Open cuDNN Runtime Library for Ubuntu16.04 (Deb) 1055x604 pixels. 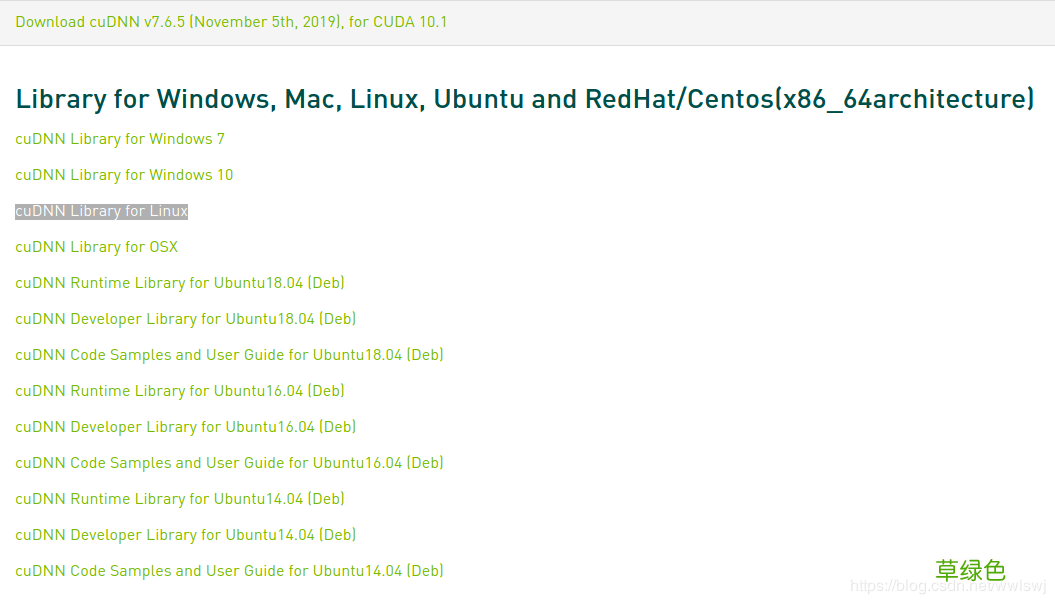tap(179, 390)
